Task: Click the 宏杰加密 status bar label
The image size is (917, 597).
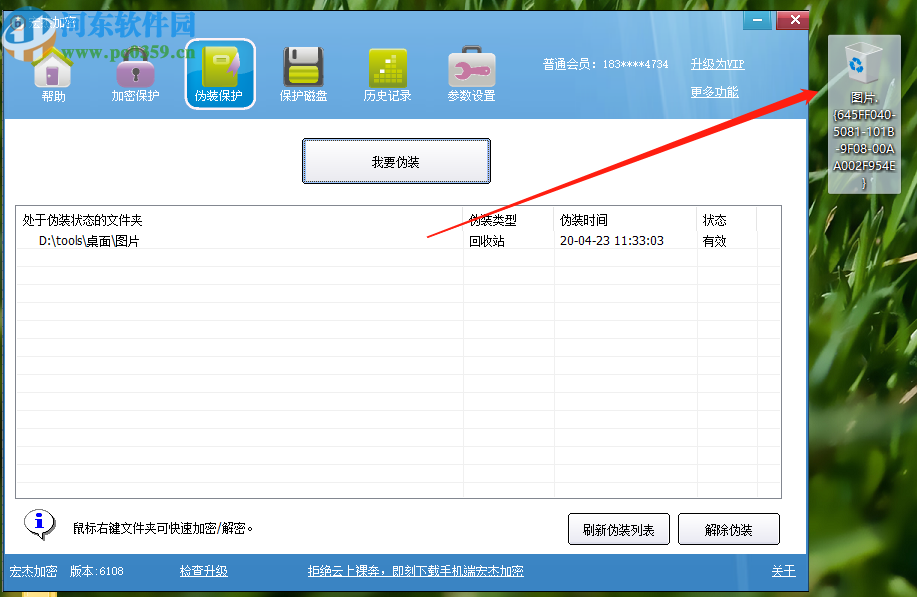Action: point(33,571)
